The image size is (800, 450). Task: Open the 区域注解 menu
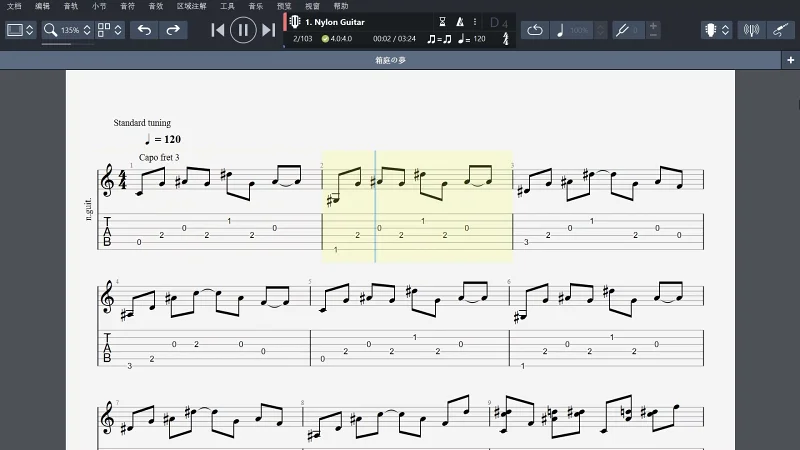[x=191, y=6]
